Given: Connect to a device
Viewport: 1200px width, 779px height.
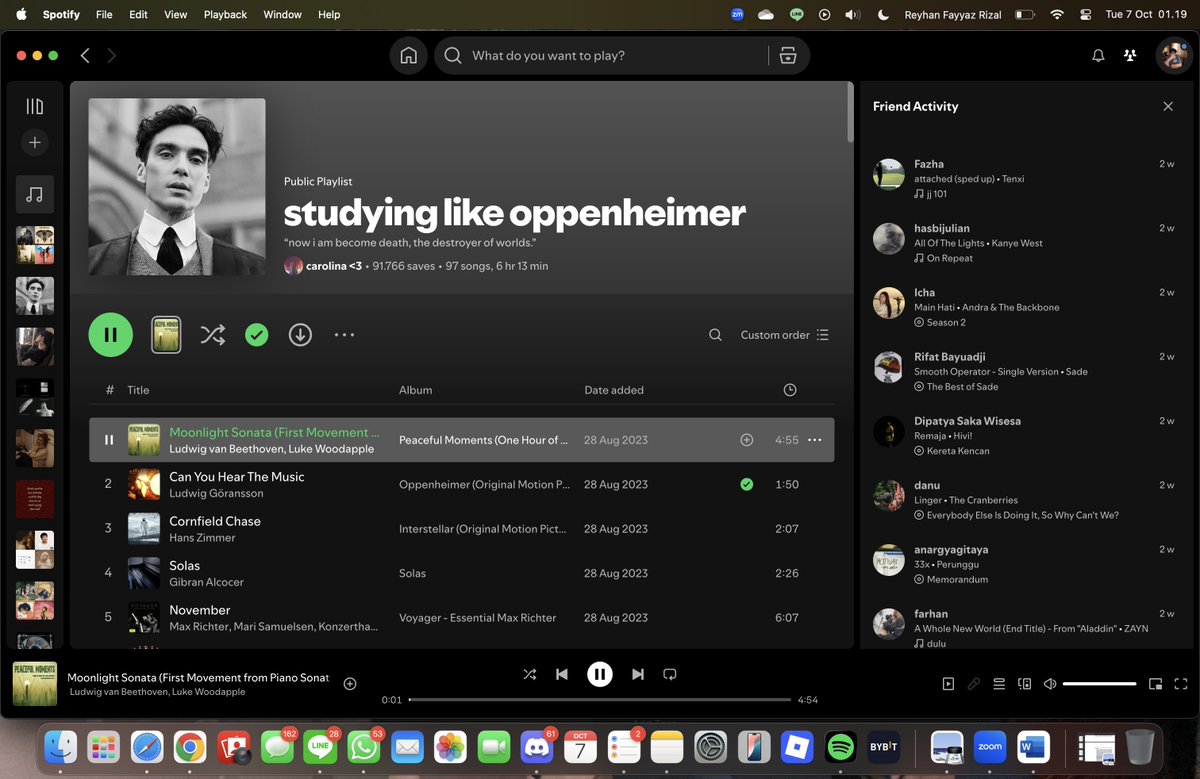Looking at the screenshot, I should coord(1024,684).
